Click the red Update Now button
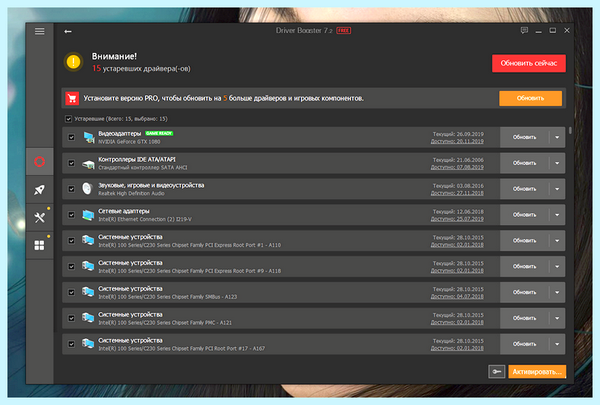This screenshot has width=600, height=405. pos(529,63)
